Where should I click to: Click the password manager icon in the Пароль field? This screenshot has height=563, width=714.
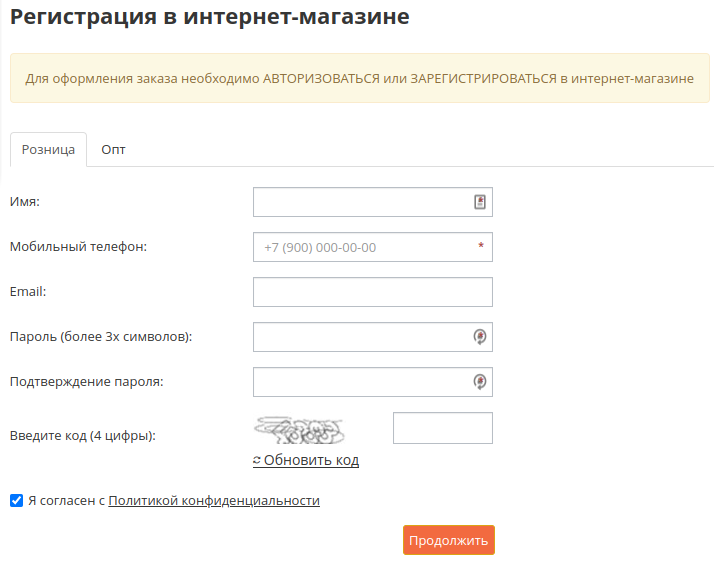tap(479, 337)
